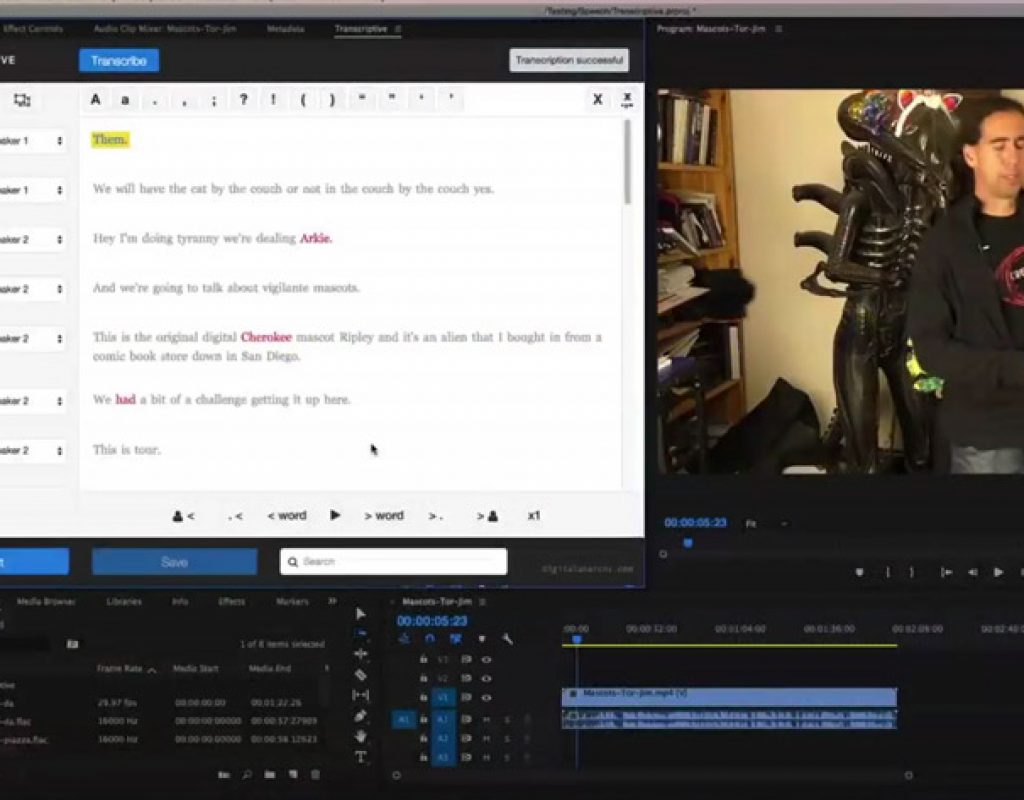Jump to next word with '> word'
Screen dimensions: 1024x800
(384, 516)
